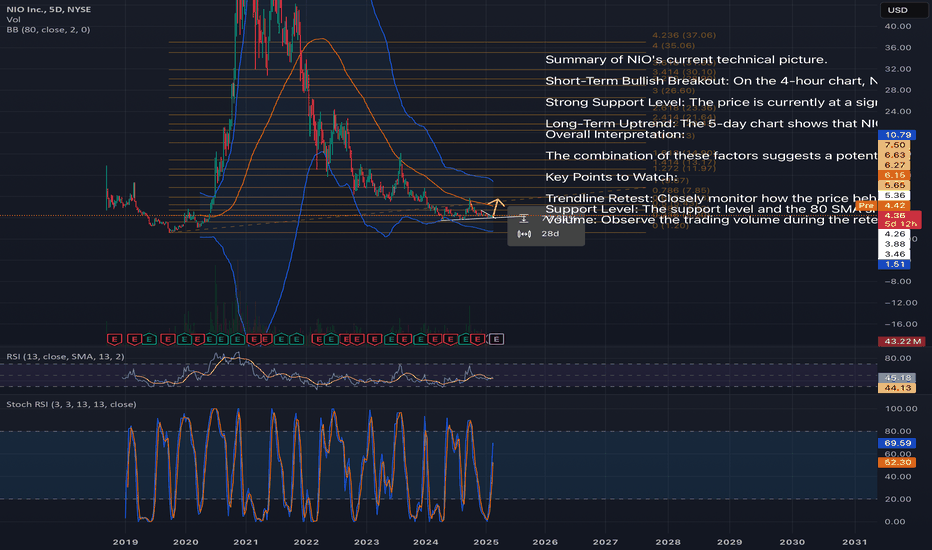Click the orange 6.15 price label

tap(894, 175)
